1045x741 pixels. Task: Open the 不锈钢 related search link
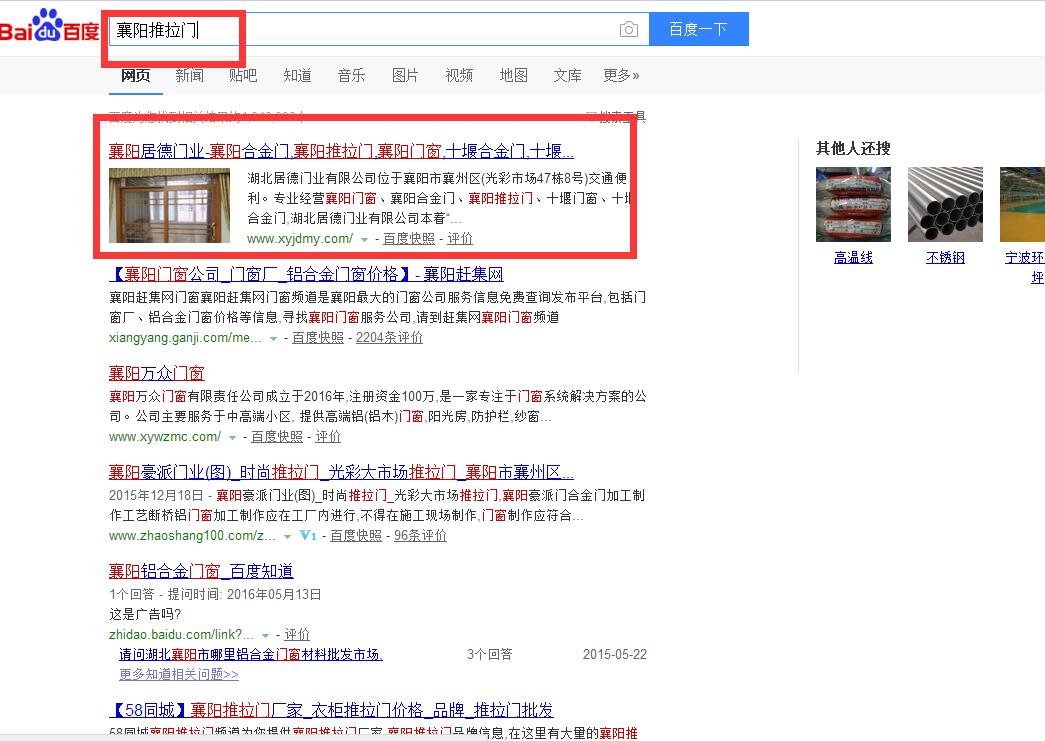945,258
